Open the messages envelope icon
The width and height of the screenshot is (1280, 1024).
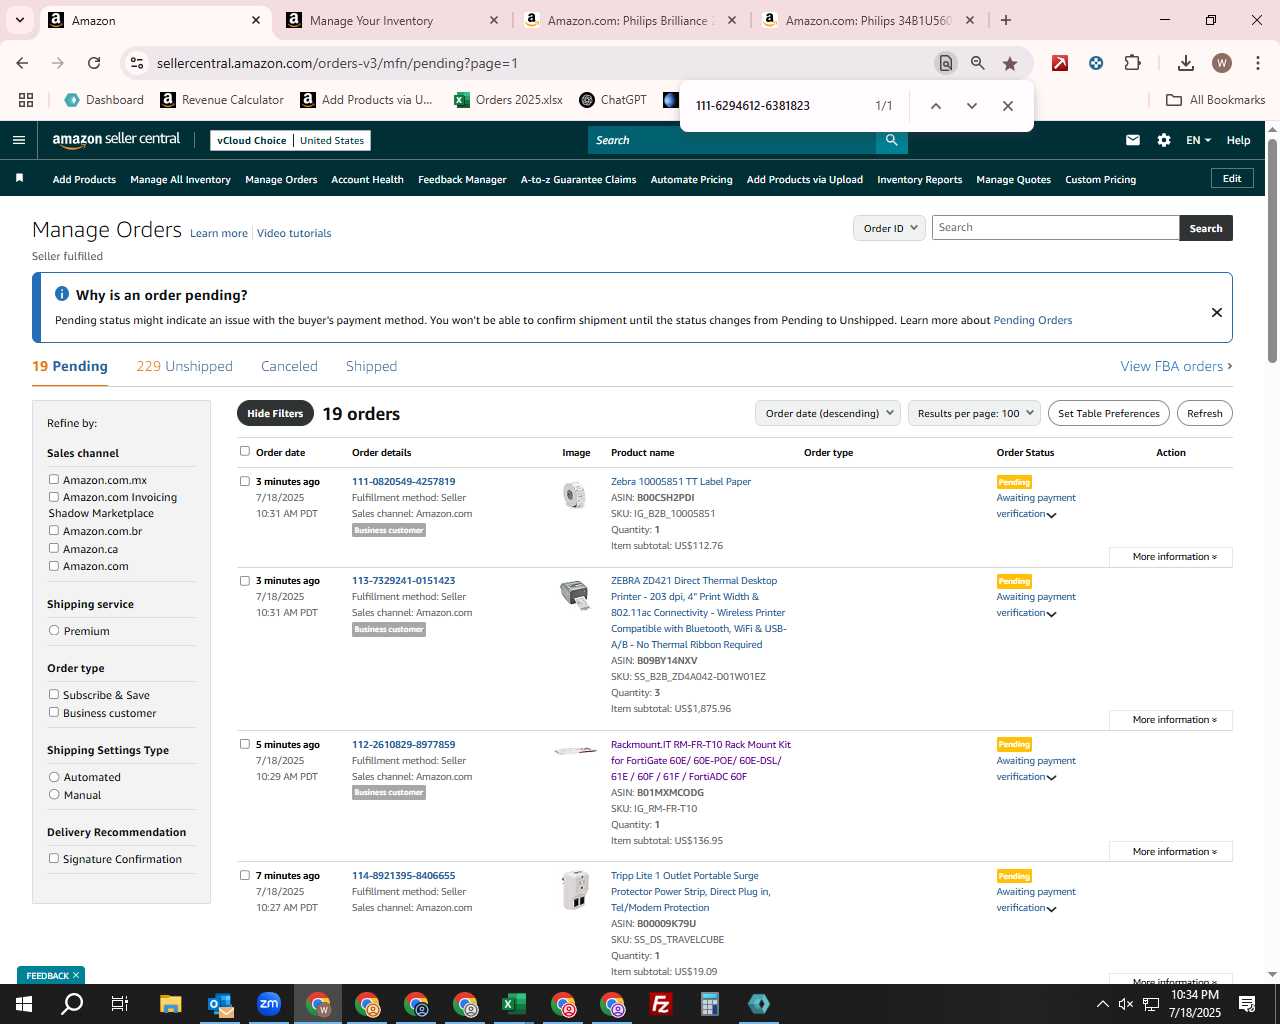[x=1133, y=140]
